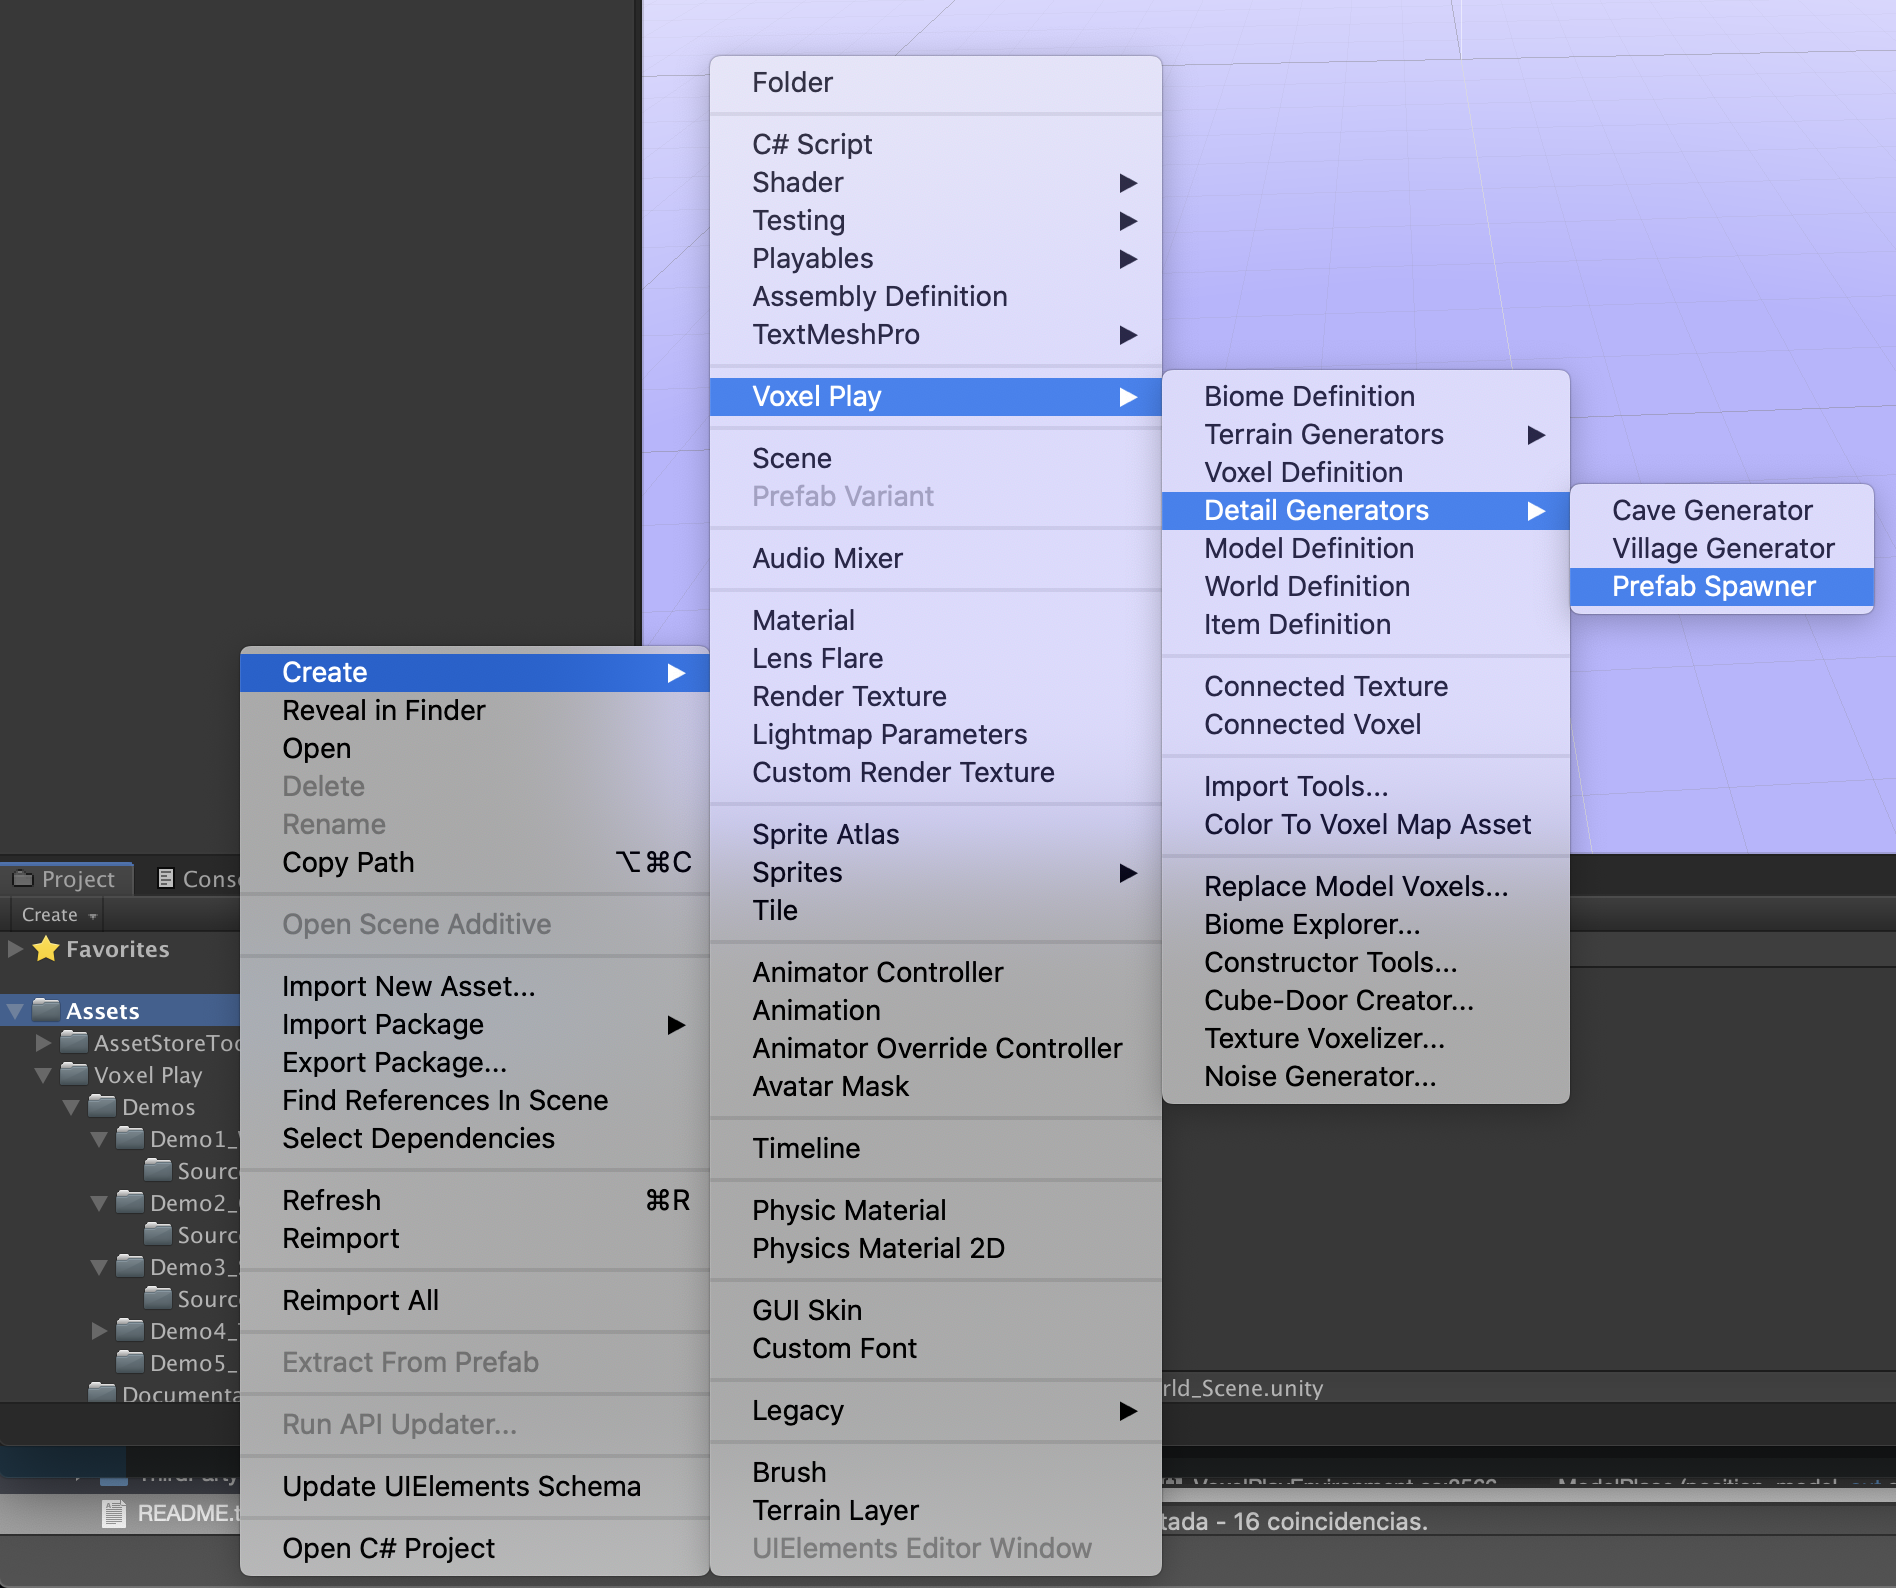The image size is (1896, 1588).
Task: Create a new Scene asset
Action: (935, 459)
